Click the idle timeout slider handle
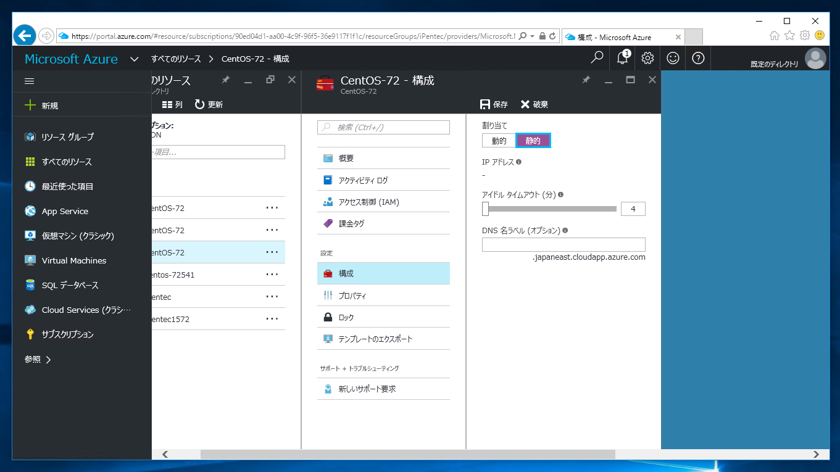This screenshot has height=472, width=840. click(485, 209)
